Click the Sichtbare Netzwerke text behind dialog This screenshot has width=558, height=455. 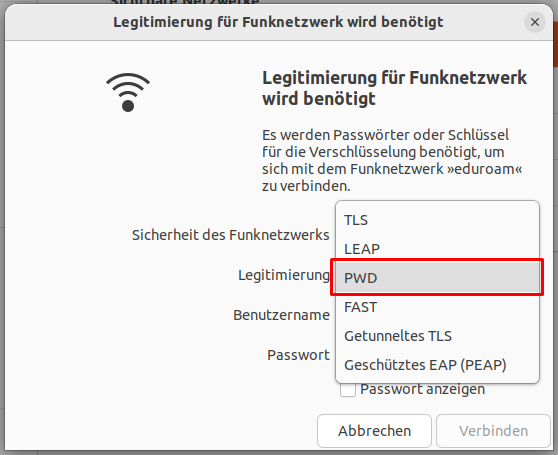click(185, 2)
